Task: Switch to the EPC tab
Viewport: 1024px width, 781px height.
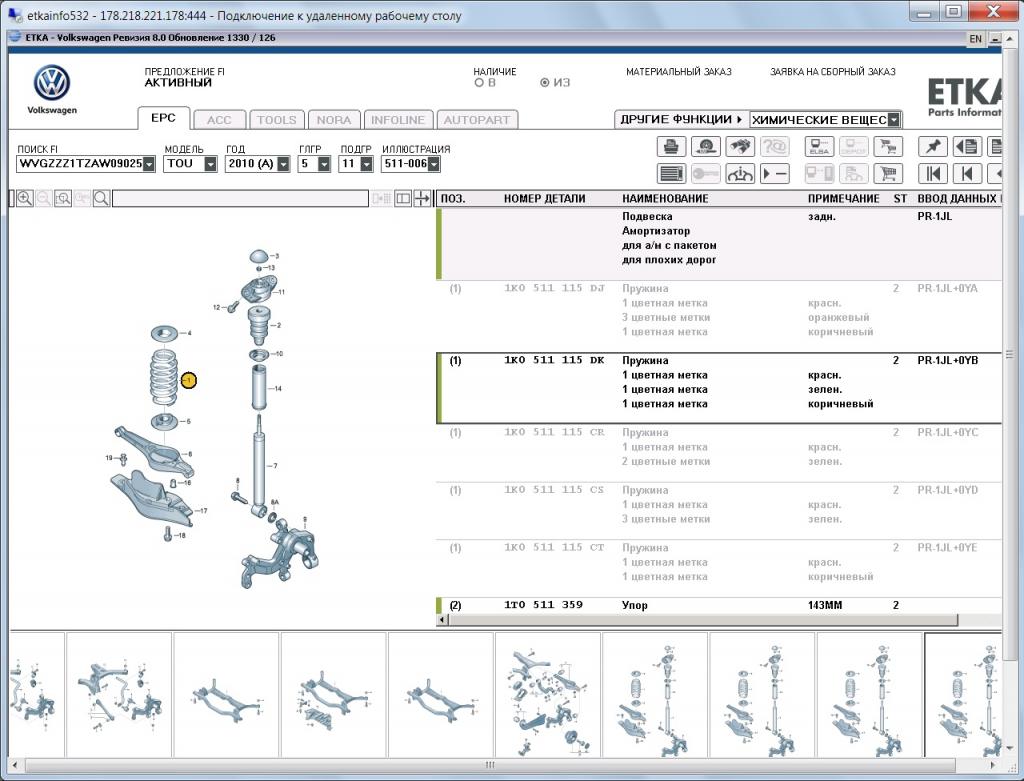Action: point(163,118)
